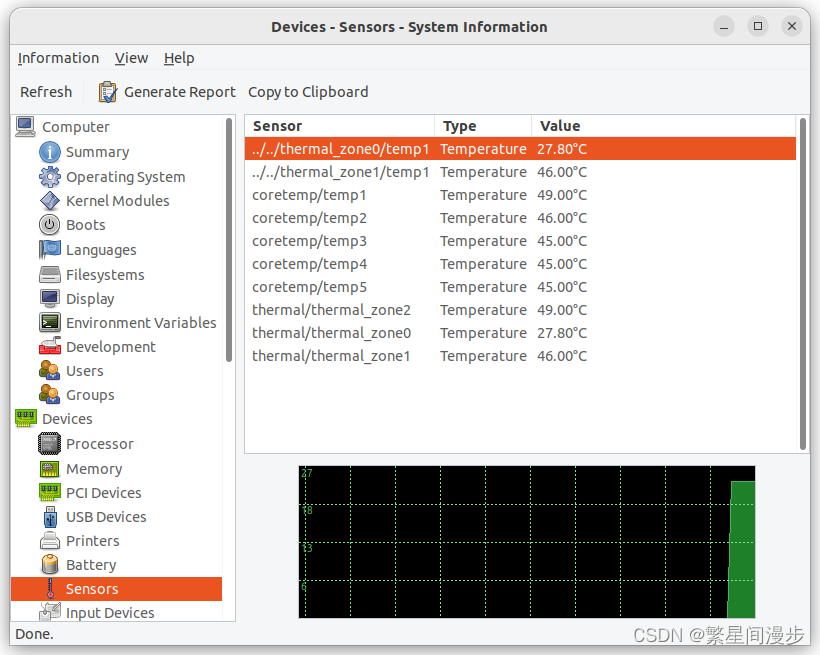Select the Kernel Modules label
The width and height of the screenshot is (820, 655).
tap(118, 201)
